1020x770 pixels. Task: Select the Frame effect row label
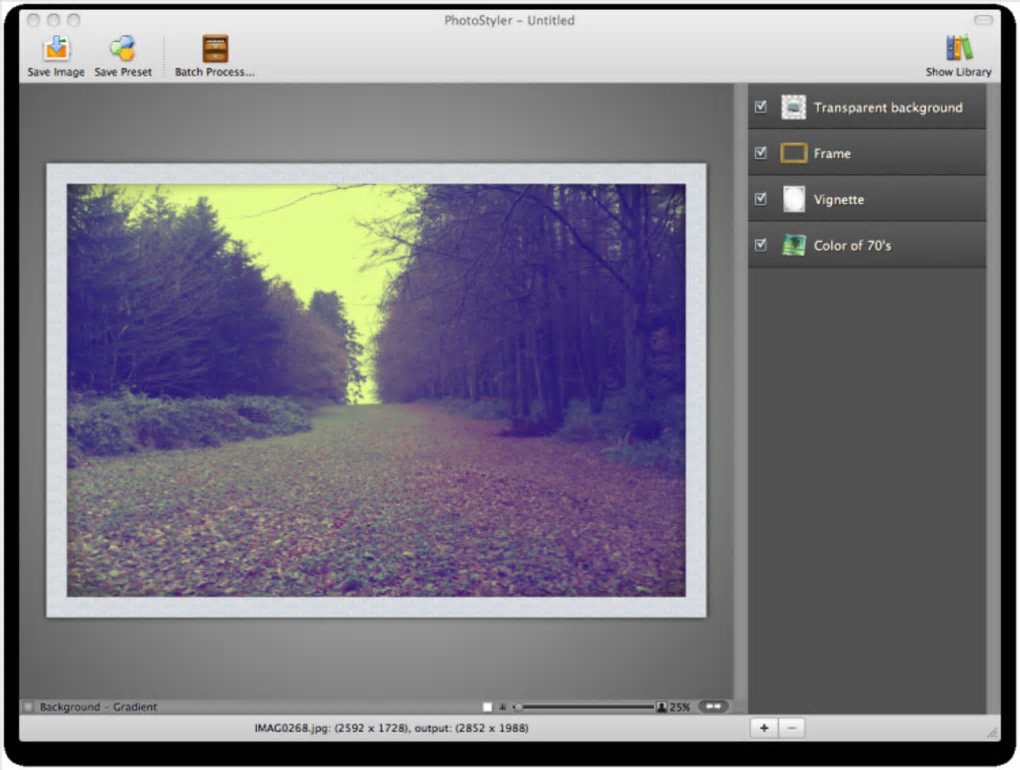click(832, 153)
